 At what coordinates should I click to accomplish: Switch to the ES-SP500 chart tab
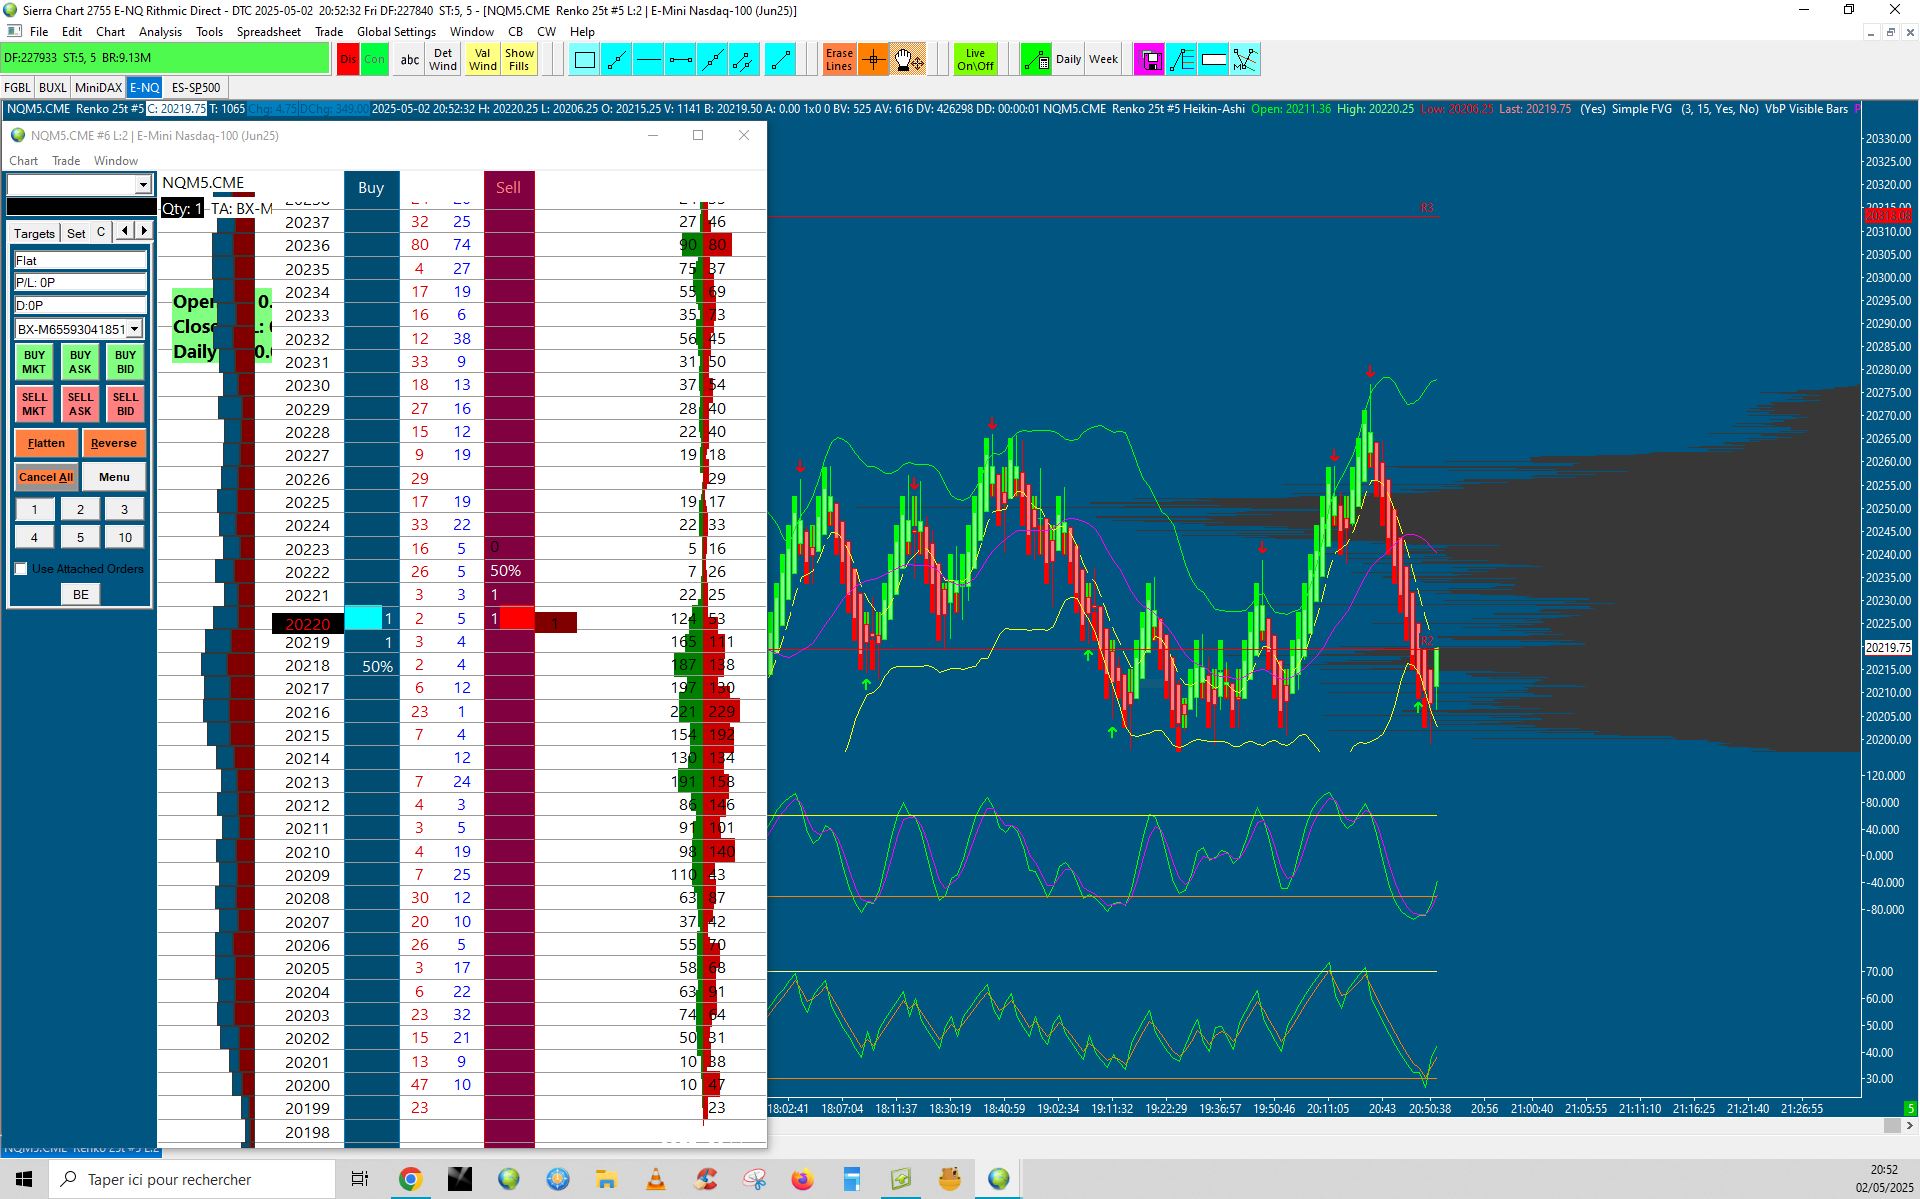(x=195, y=88)
